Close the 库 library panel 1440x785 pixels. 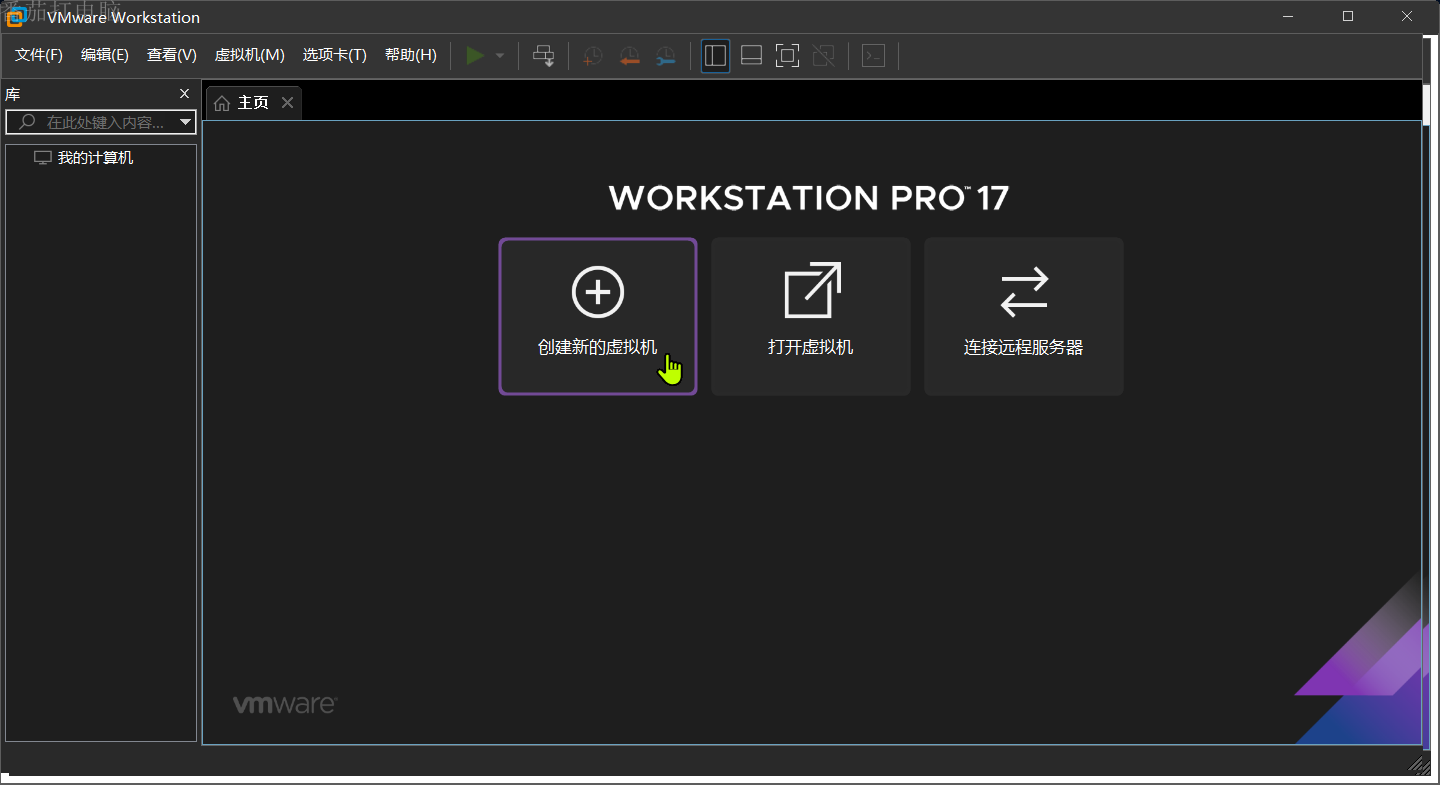pyautogui.click(x=184, y=94)
